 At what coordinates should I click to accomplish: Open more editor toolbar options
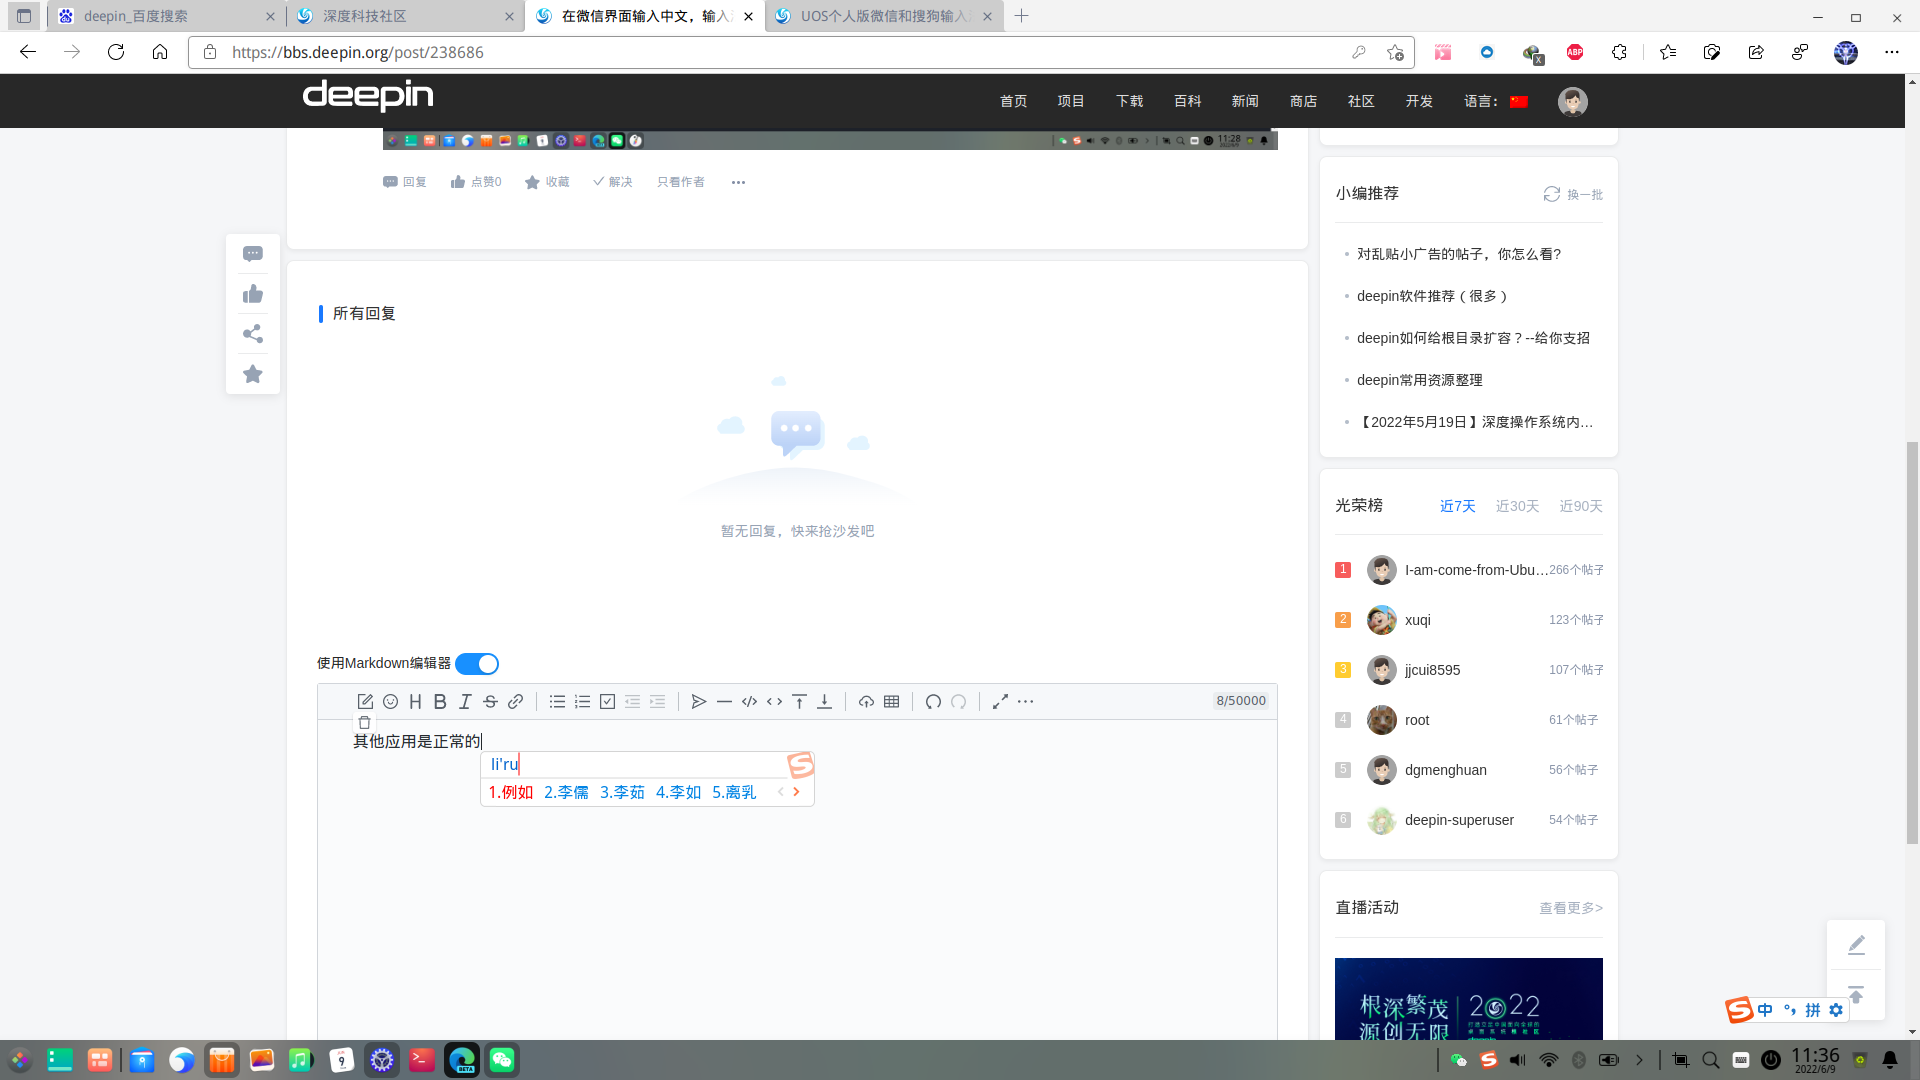click(x=1026, y=702)
